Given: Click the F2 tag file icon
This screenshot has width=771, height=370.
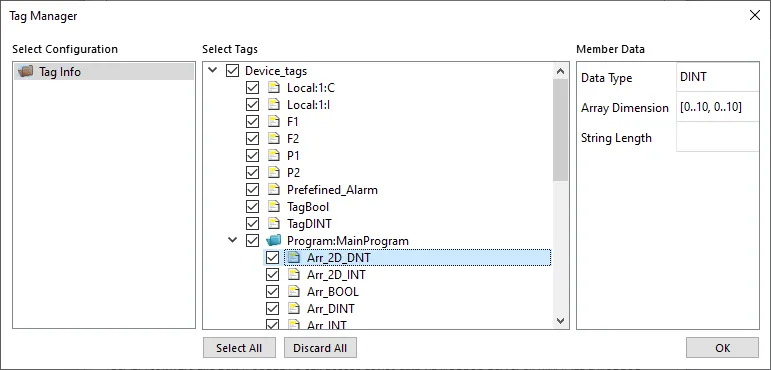Looking at the screenshot, I should (x=273, y=139).
